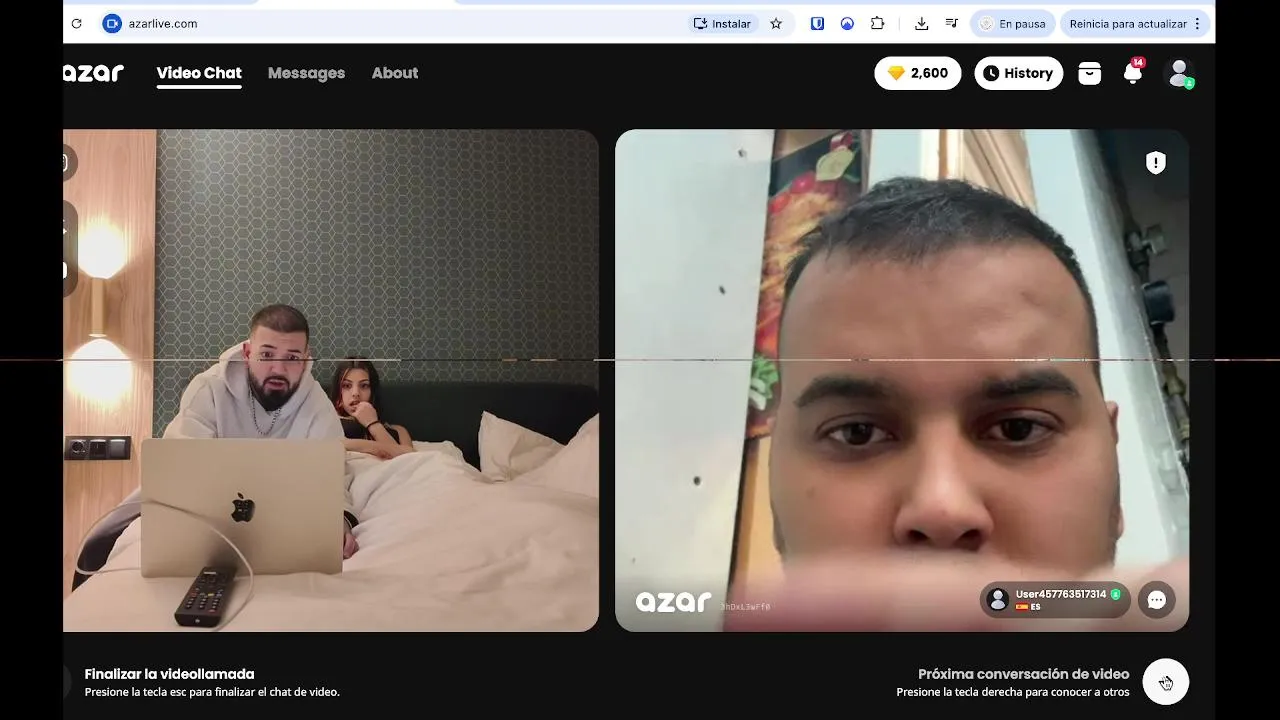
Task: Open the blue circular extension icon
Action: pos(847,23)
